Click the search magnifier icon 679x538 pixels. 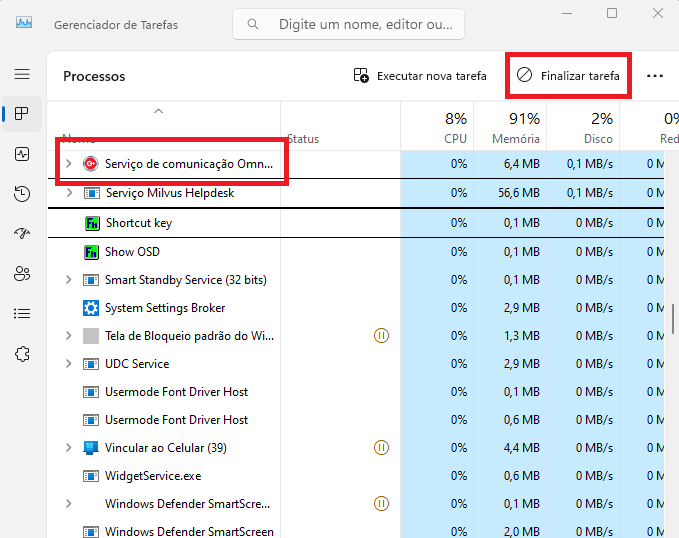click(x=253, y=24)
